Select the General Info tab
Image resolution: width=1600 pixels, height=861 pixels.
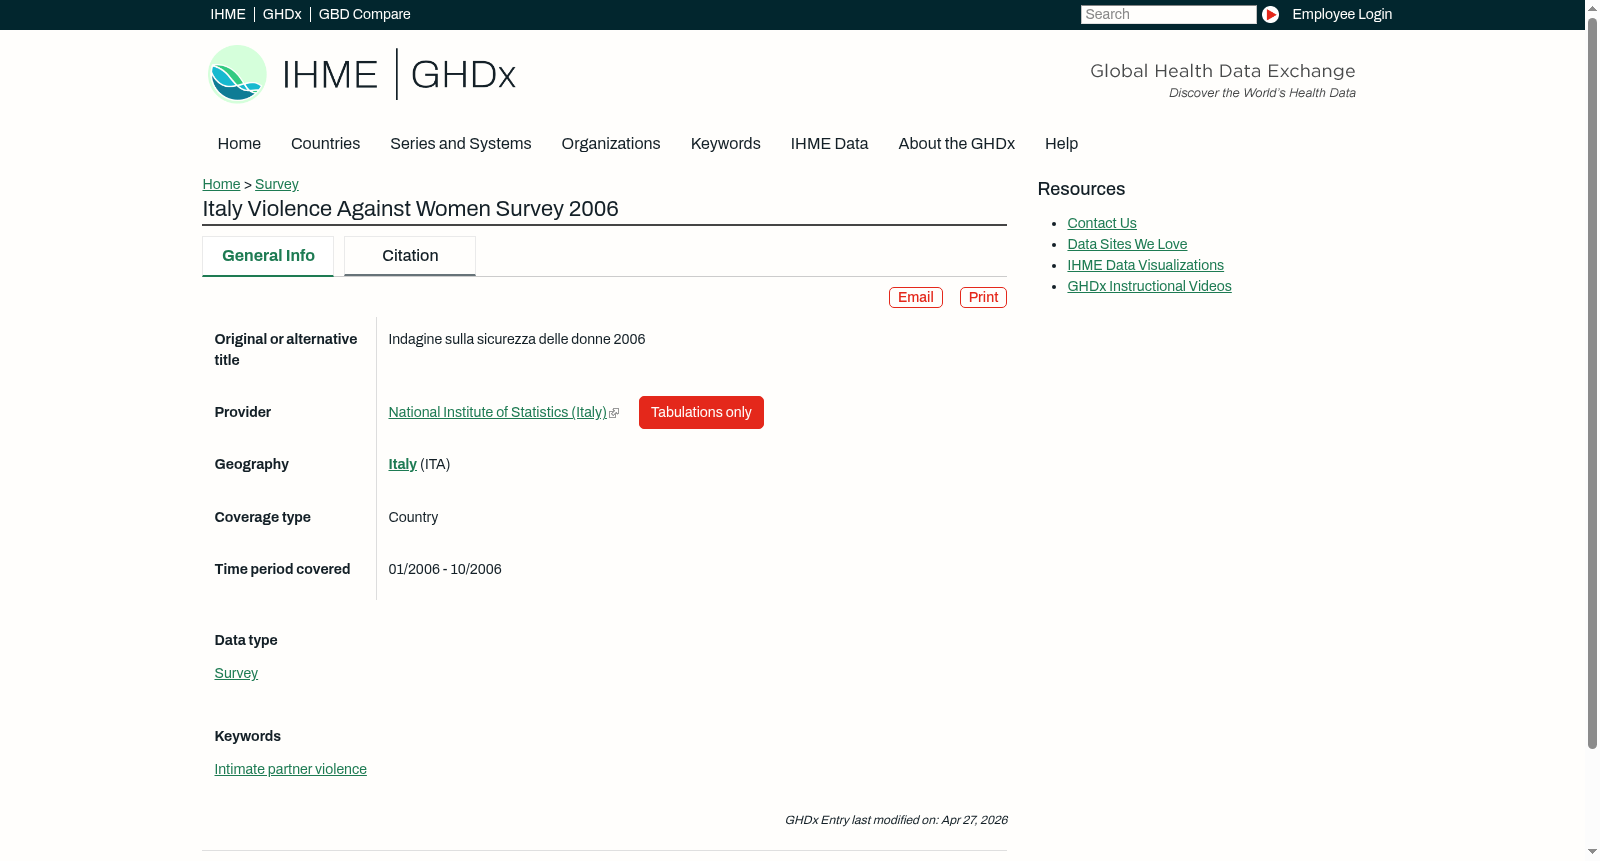tap(268, 256)
